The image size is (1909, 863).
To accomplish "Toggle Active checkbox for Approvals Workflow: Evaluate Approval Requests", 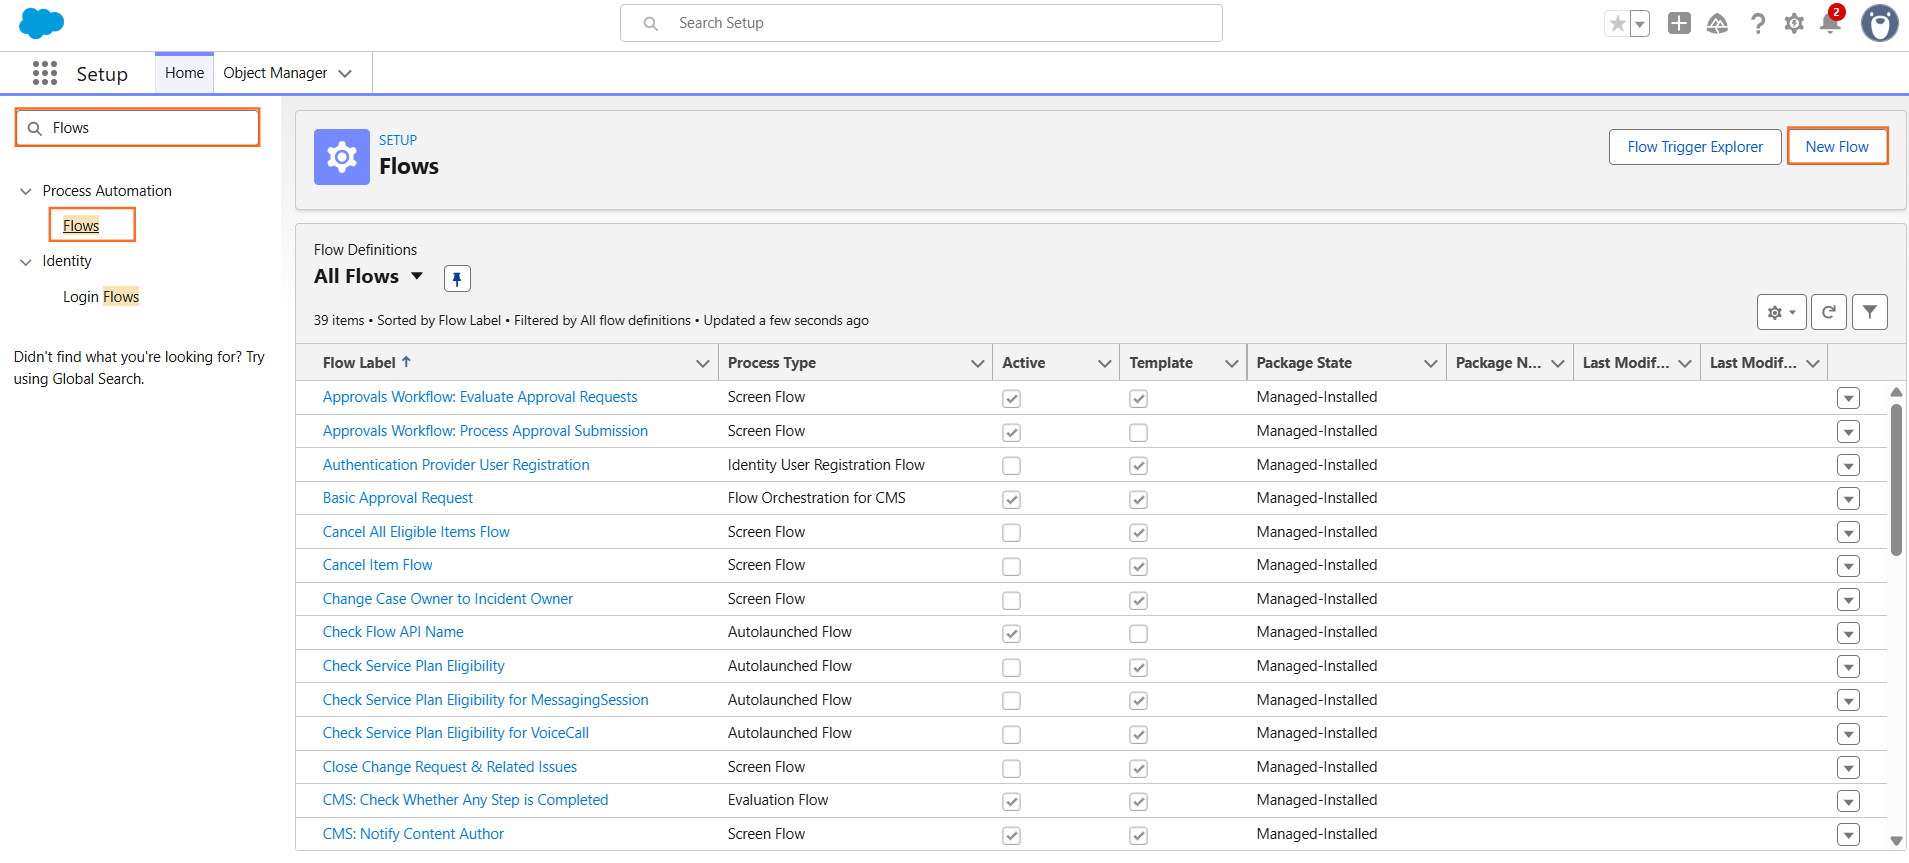I will 1011,398.
